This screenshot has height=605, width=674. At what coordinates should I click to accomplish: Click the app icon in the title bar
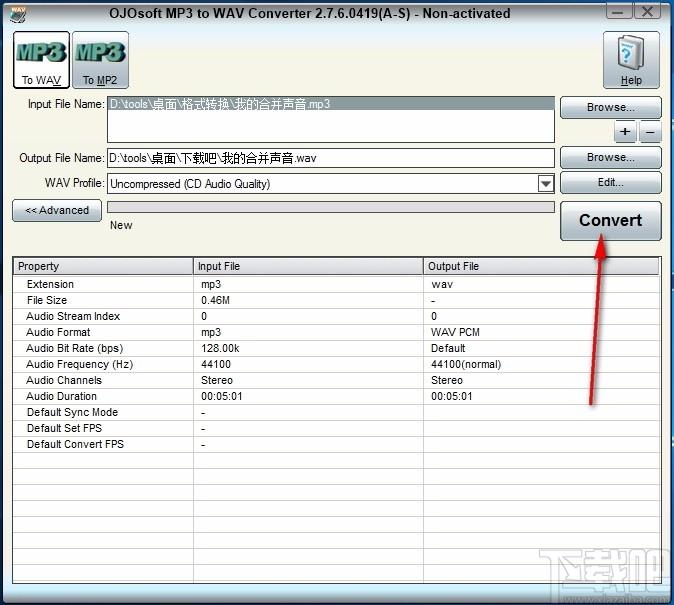(x=18, y=14)
